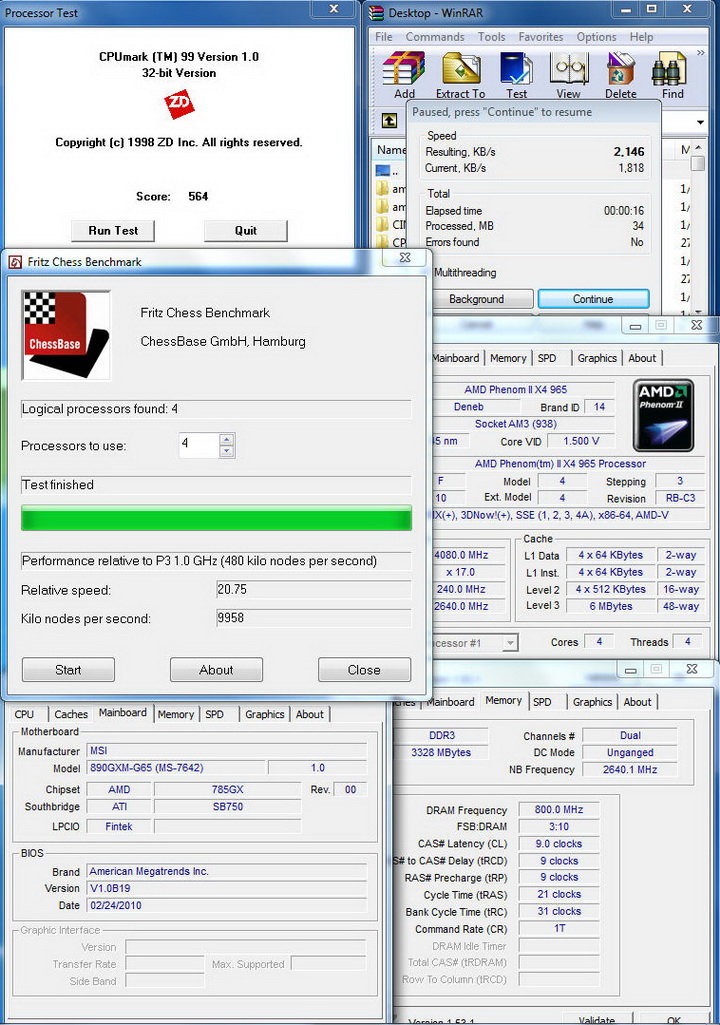Click the Core VID value 1.500 V

(581, 441)
